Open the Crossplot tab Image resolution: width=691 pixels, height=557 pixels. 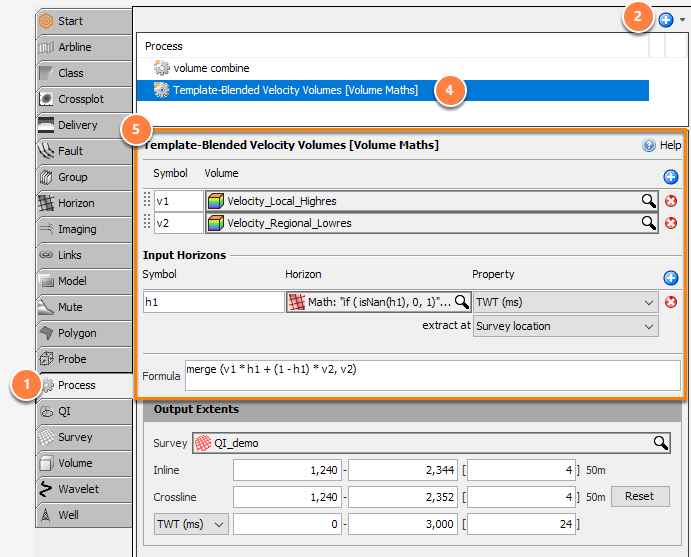(x=85, y=99)
